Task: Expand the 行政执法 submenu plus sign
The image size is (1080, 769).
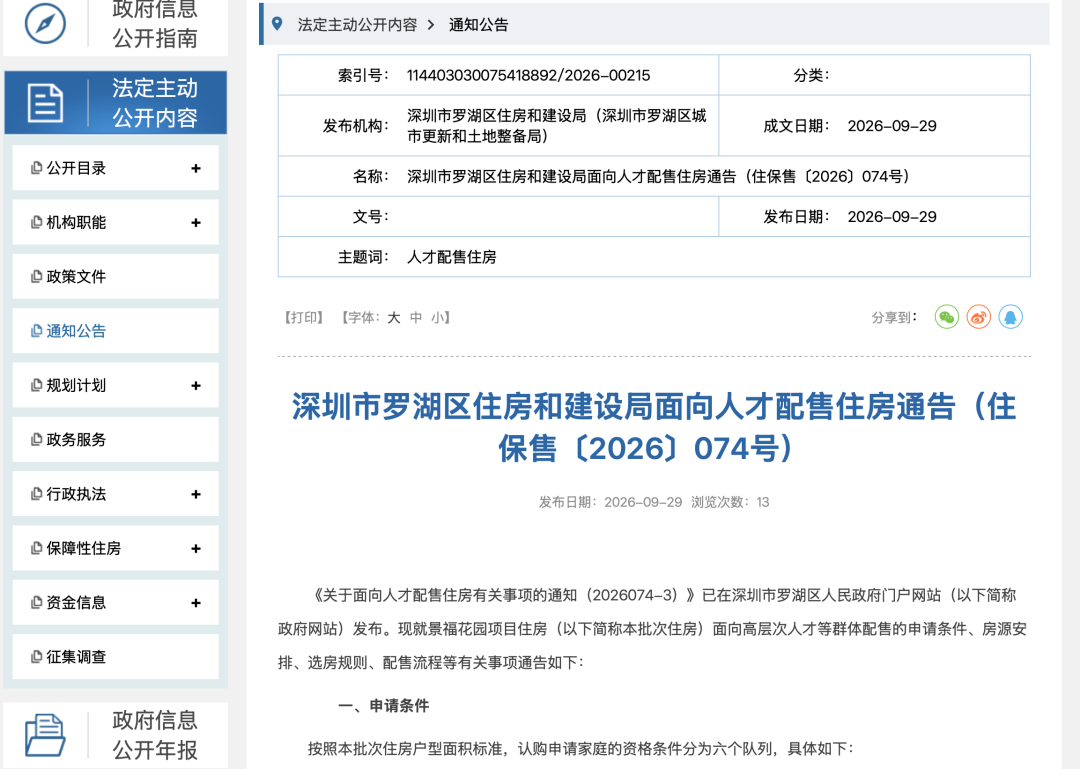Action: coord(196,494)
